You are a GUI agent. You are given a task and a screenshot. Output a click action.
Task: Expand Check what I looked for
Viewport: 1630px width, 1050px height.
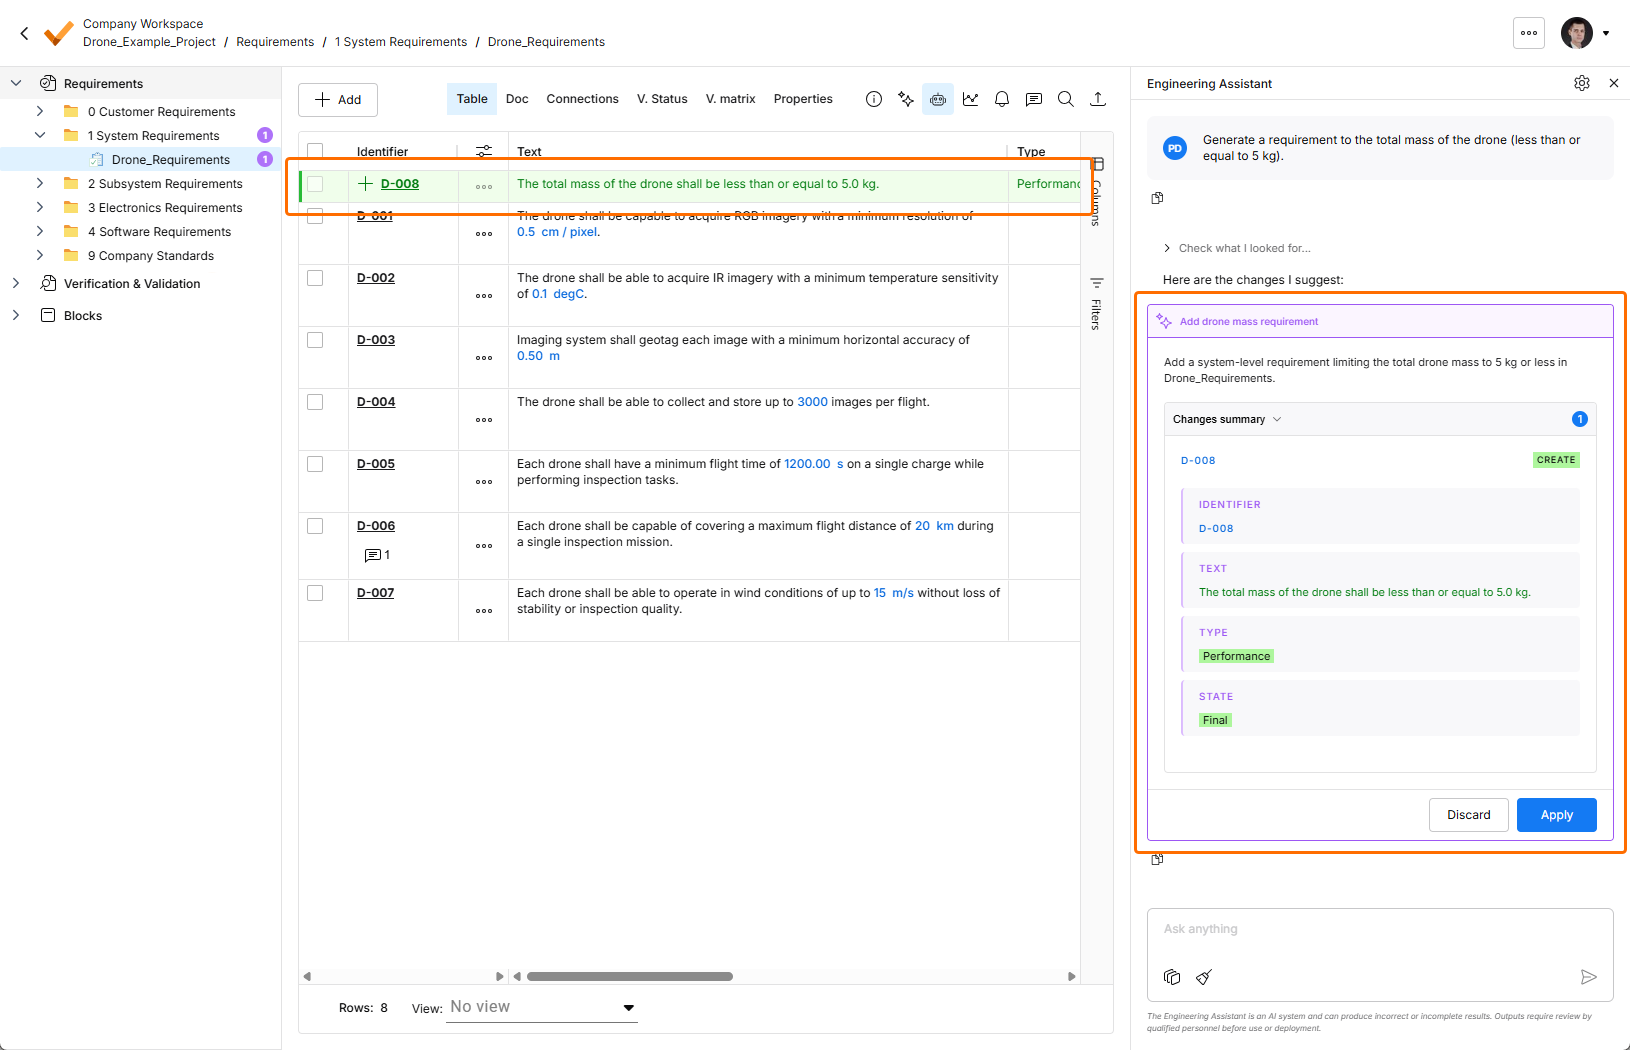pos(1237,248)
